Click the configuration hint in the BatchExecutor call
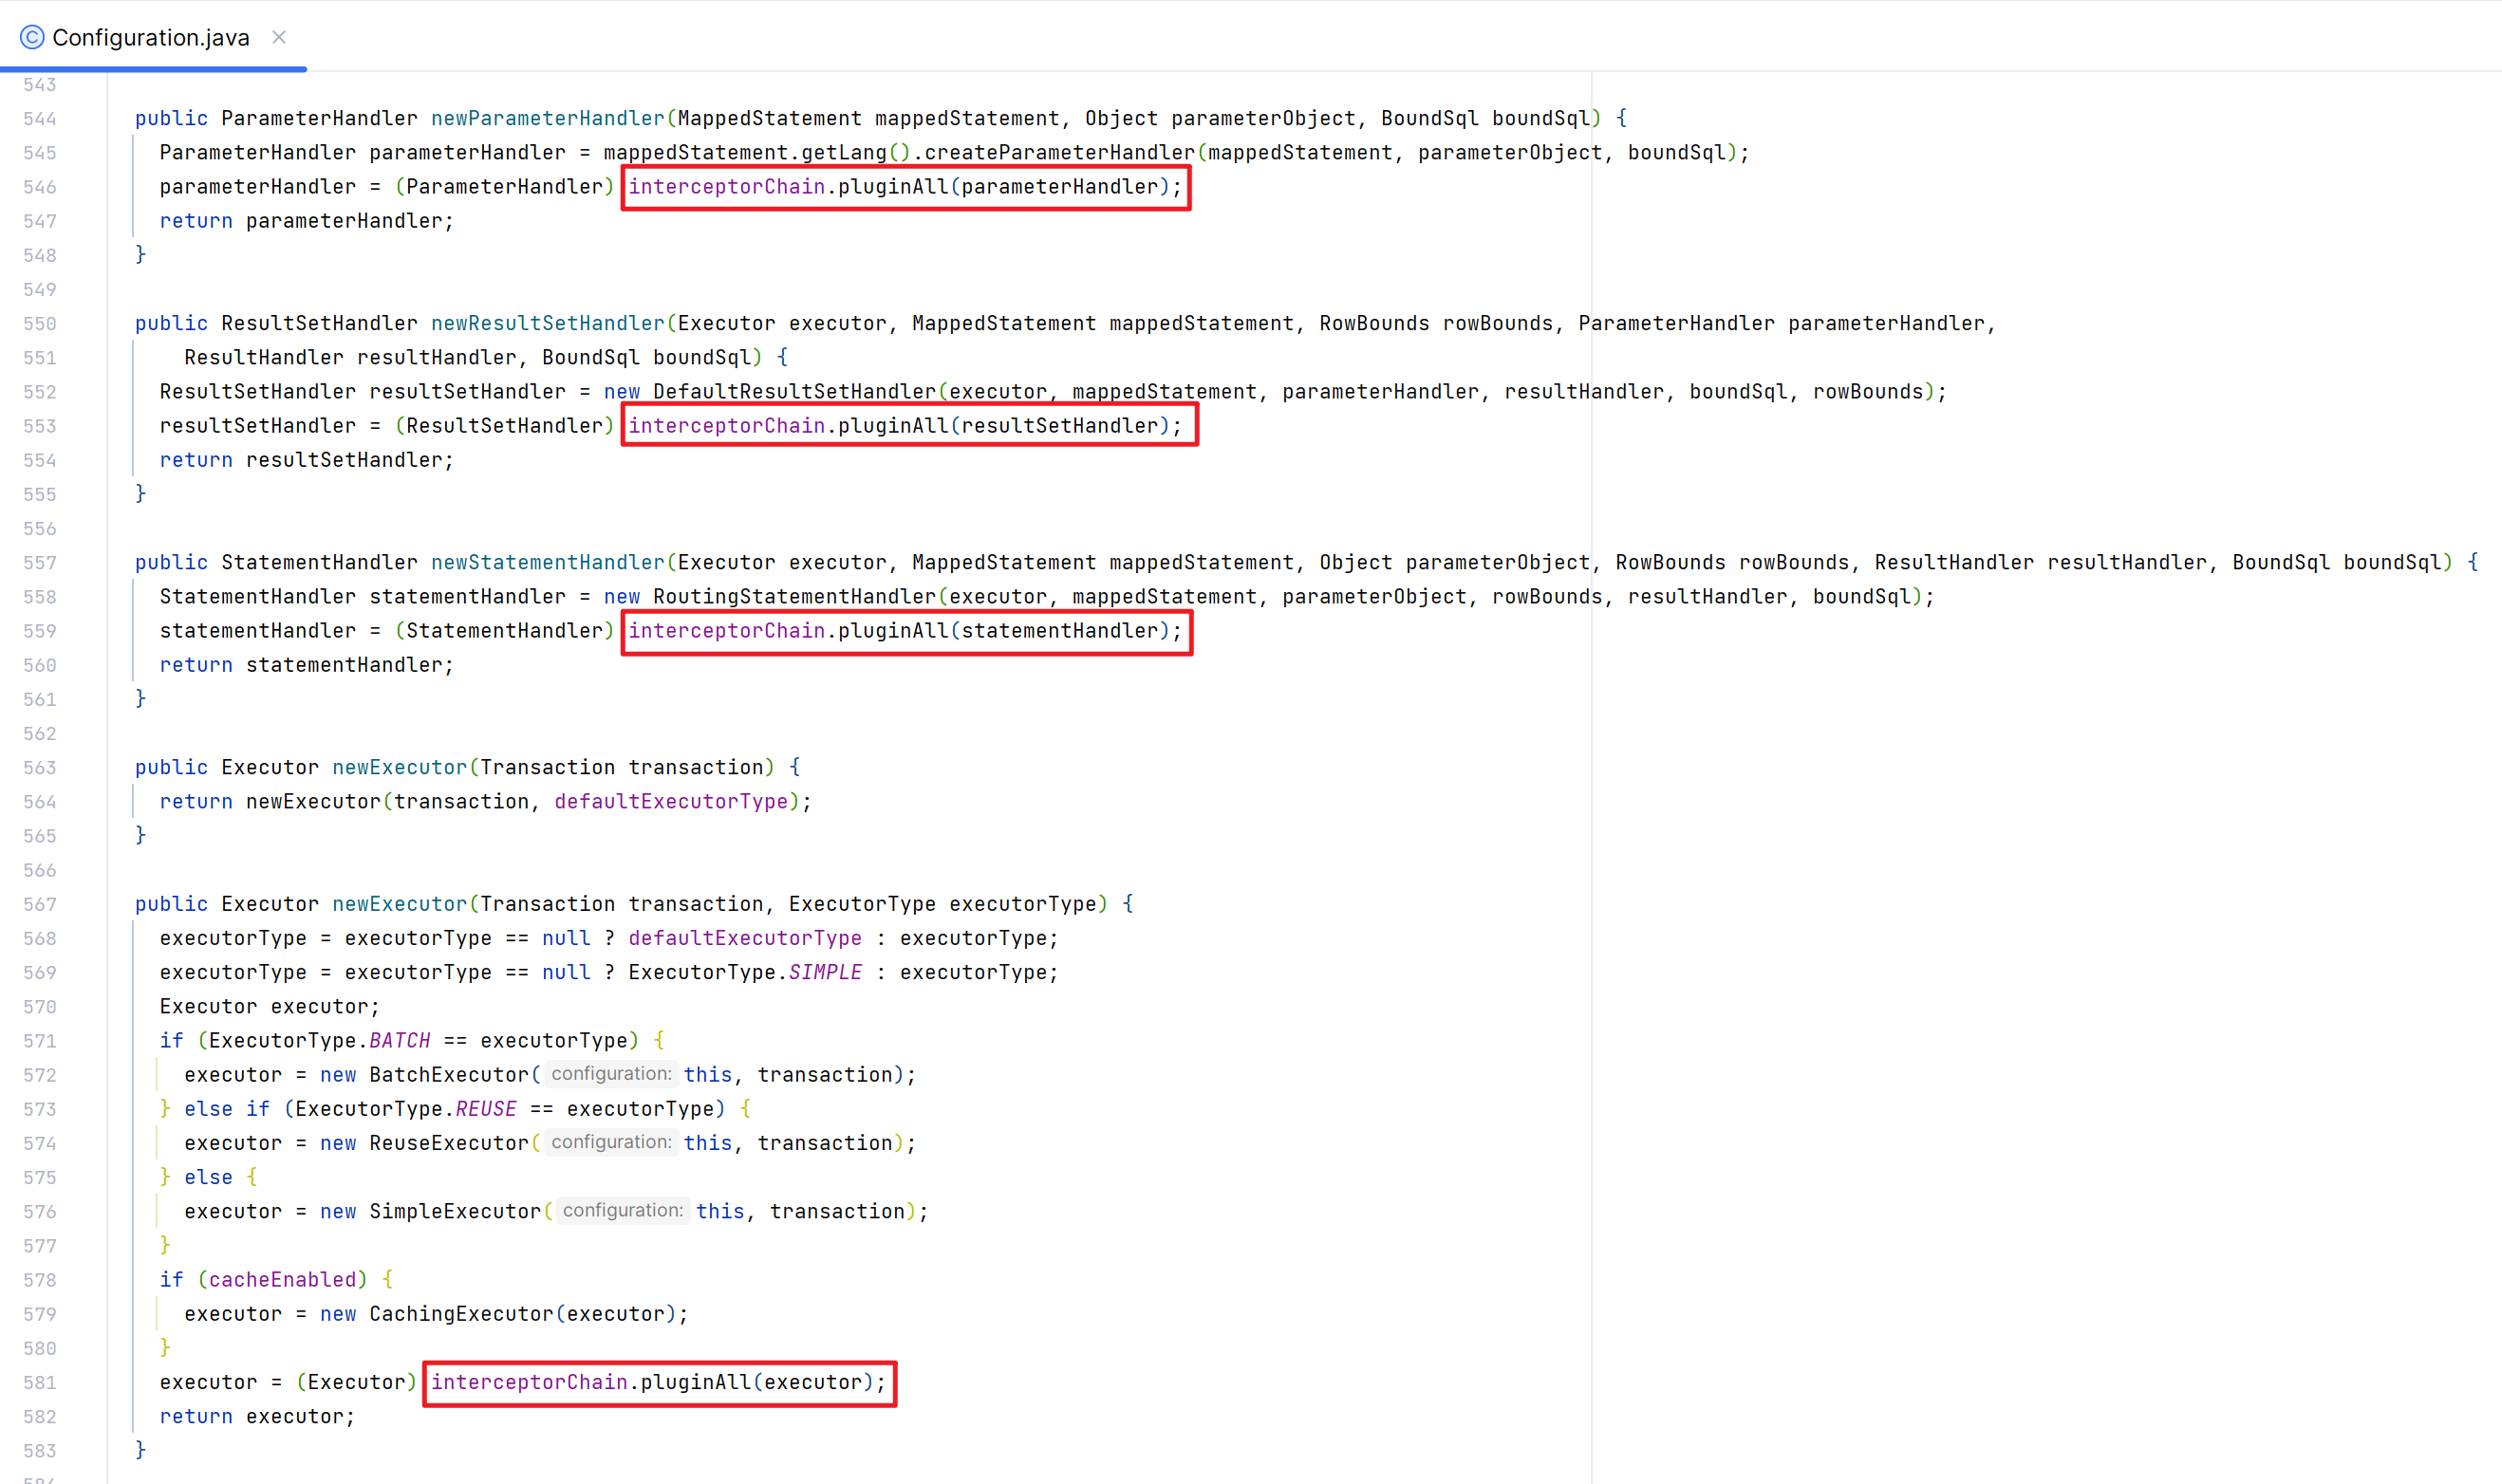 point(611,1074)
